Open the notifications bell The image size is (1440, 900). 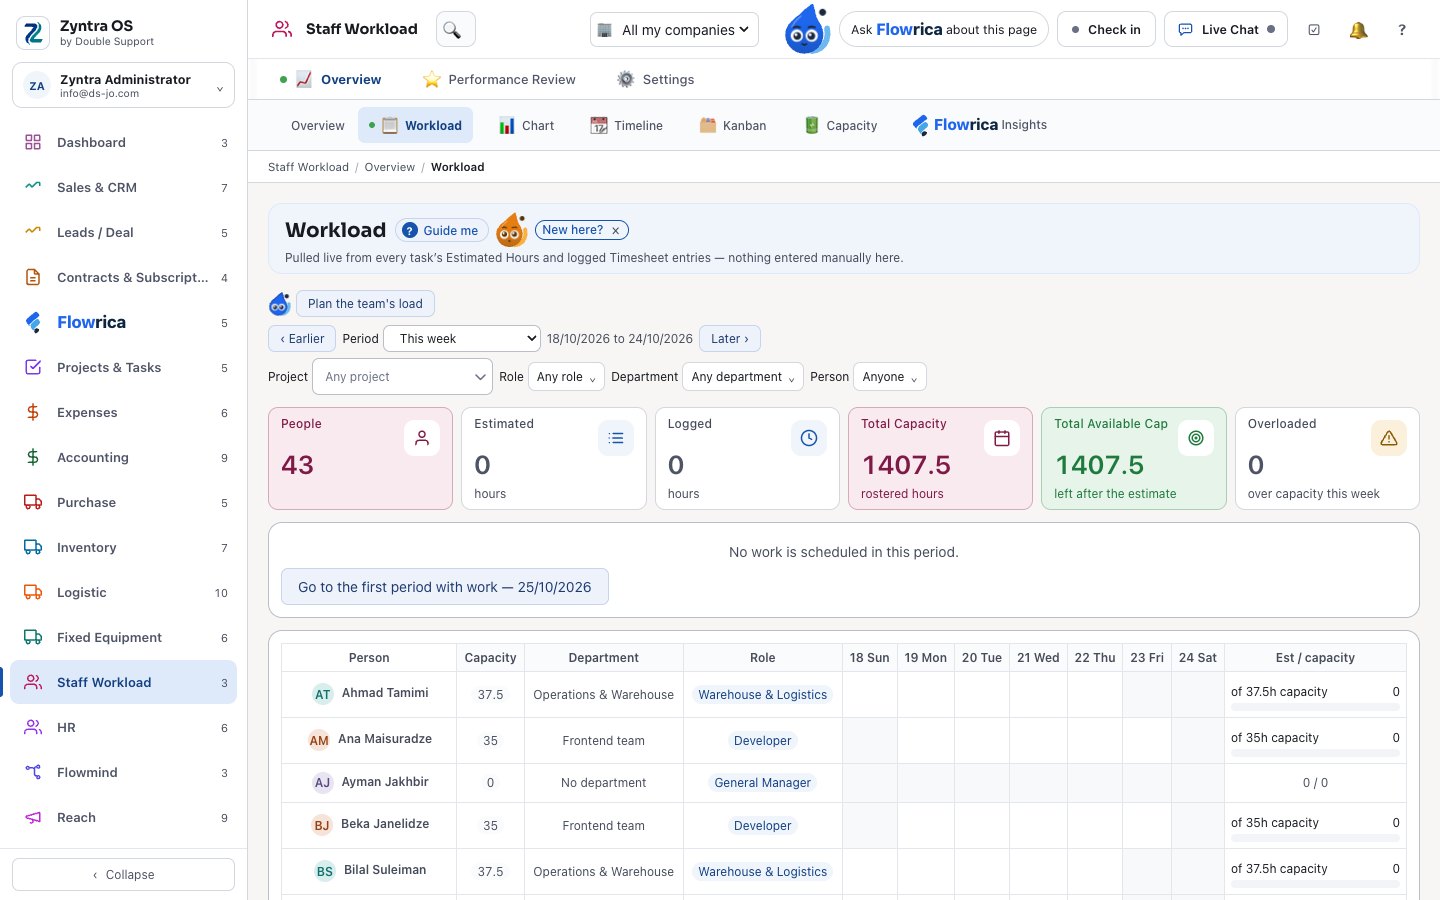1358,30
